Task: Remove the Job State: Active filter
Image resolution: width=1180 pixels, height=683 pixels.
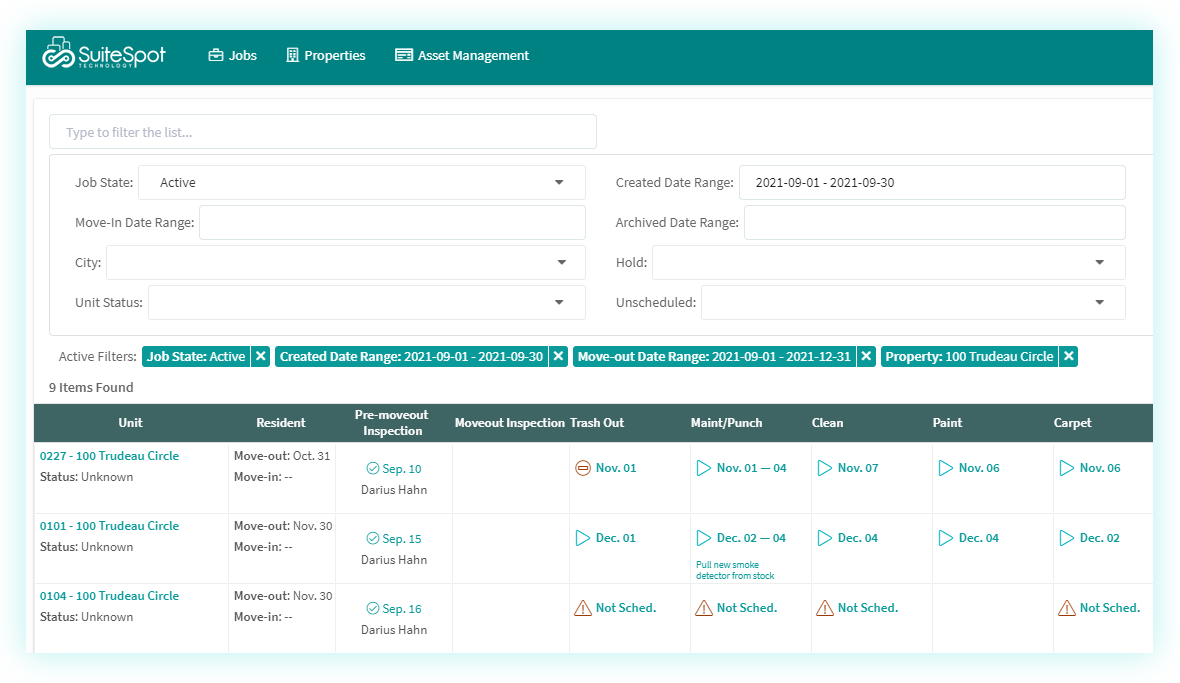Action: click(x=260, y=356)
